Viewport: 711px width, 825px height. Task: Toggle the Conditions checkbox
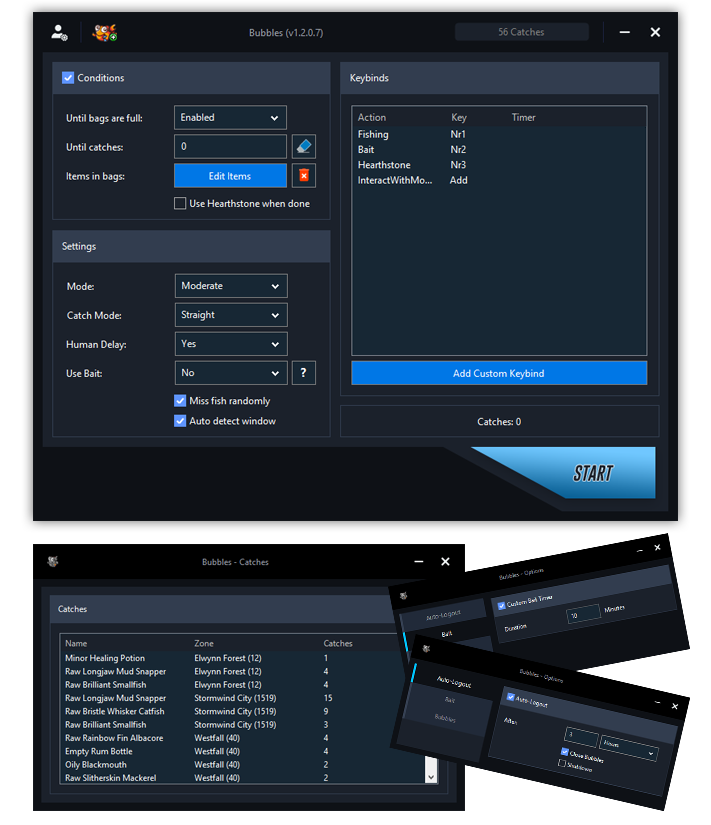68,78
